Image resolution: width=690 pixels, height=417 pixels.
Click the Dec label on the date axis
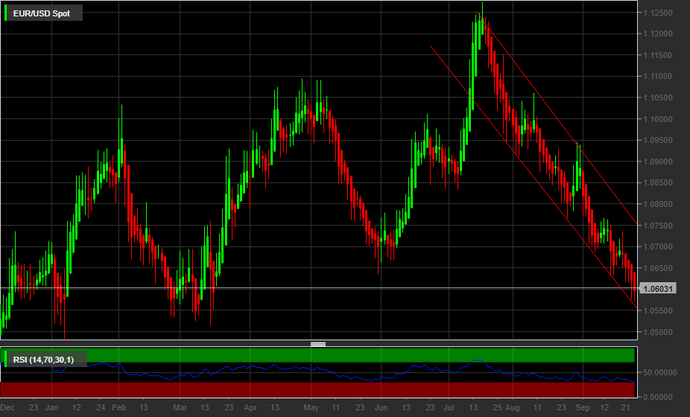[8, 409]
